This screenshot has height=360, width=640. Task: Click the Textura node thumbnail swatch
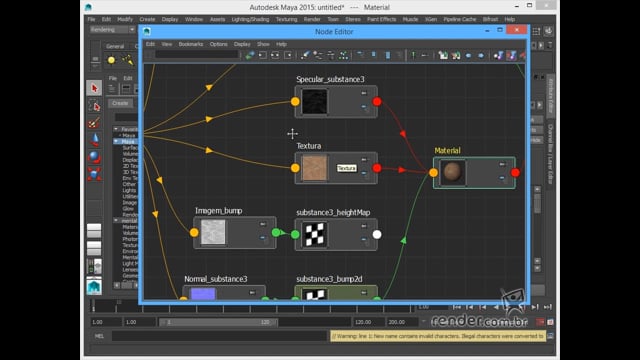[314, 168]
